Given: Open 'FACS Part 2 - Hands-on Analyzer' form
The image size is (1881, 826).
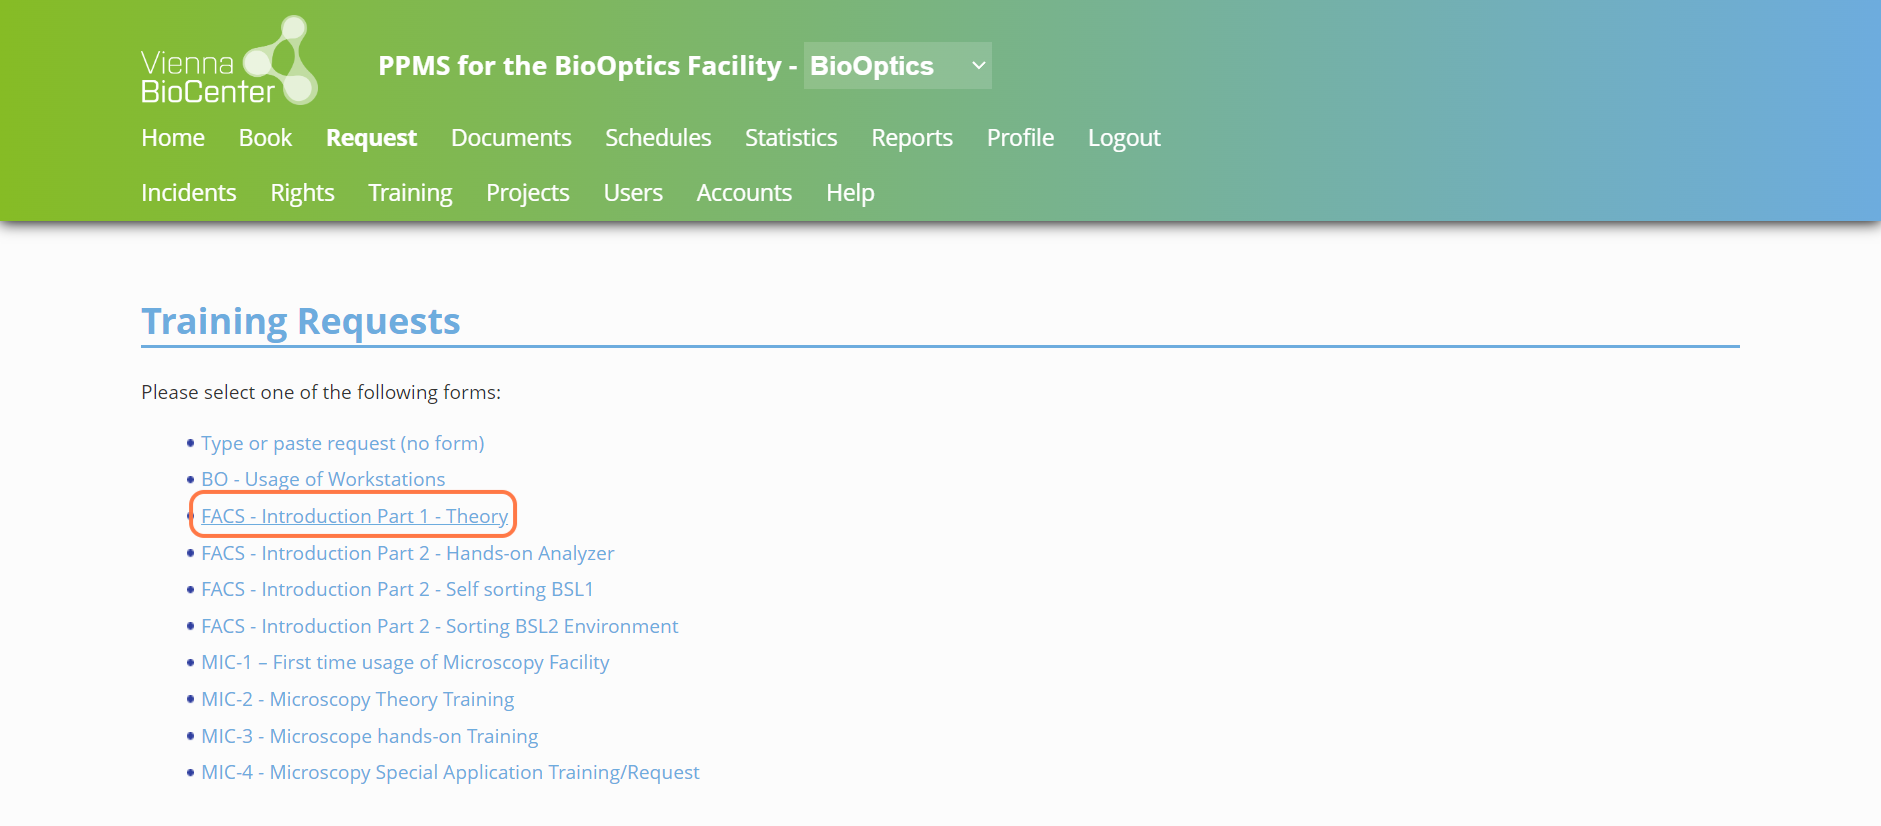Looking at the screenshot, I should click(x=408, y=553).
